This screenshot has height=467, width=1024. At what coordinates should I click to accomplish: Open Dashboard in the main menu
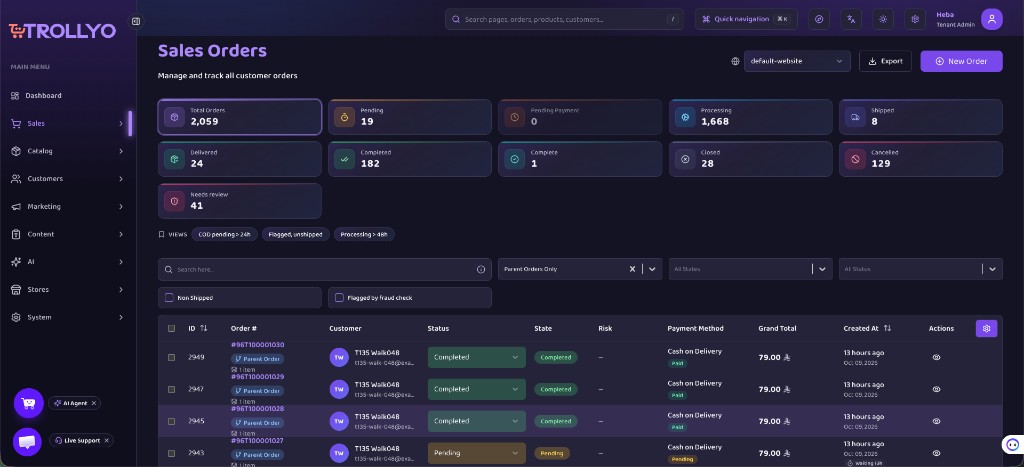[x=67, y=95]
